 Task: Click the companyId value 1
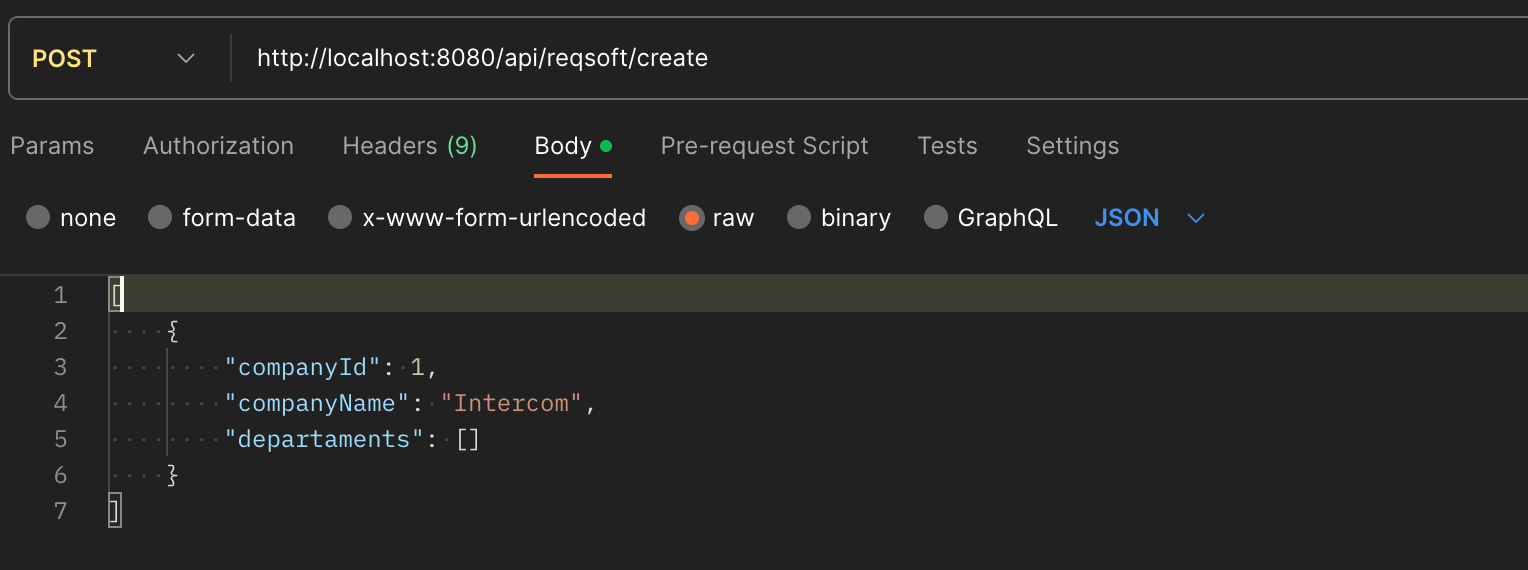[x=418, y=367]
